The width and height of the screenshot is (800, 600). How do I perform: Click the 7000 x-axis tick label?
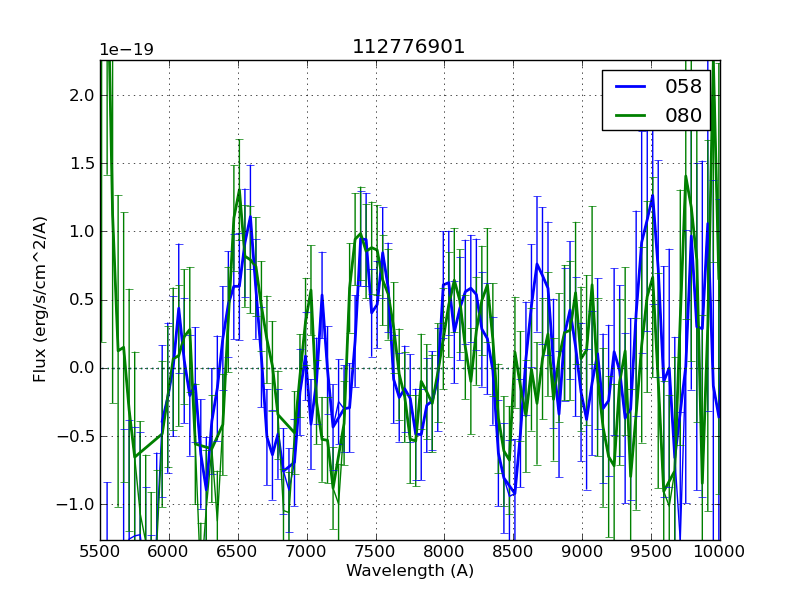pos(307,552)
